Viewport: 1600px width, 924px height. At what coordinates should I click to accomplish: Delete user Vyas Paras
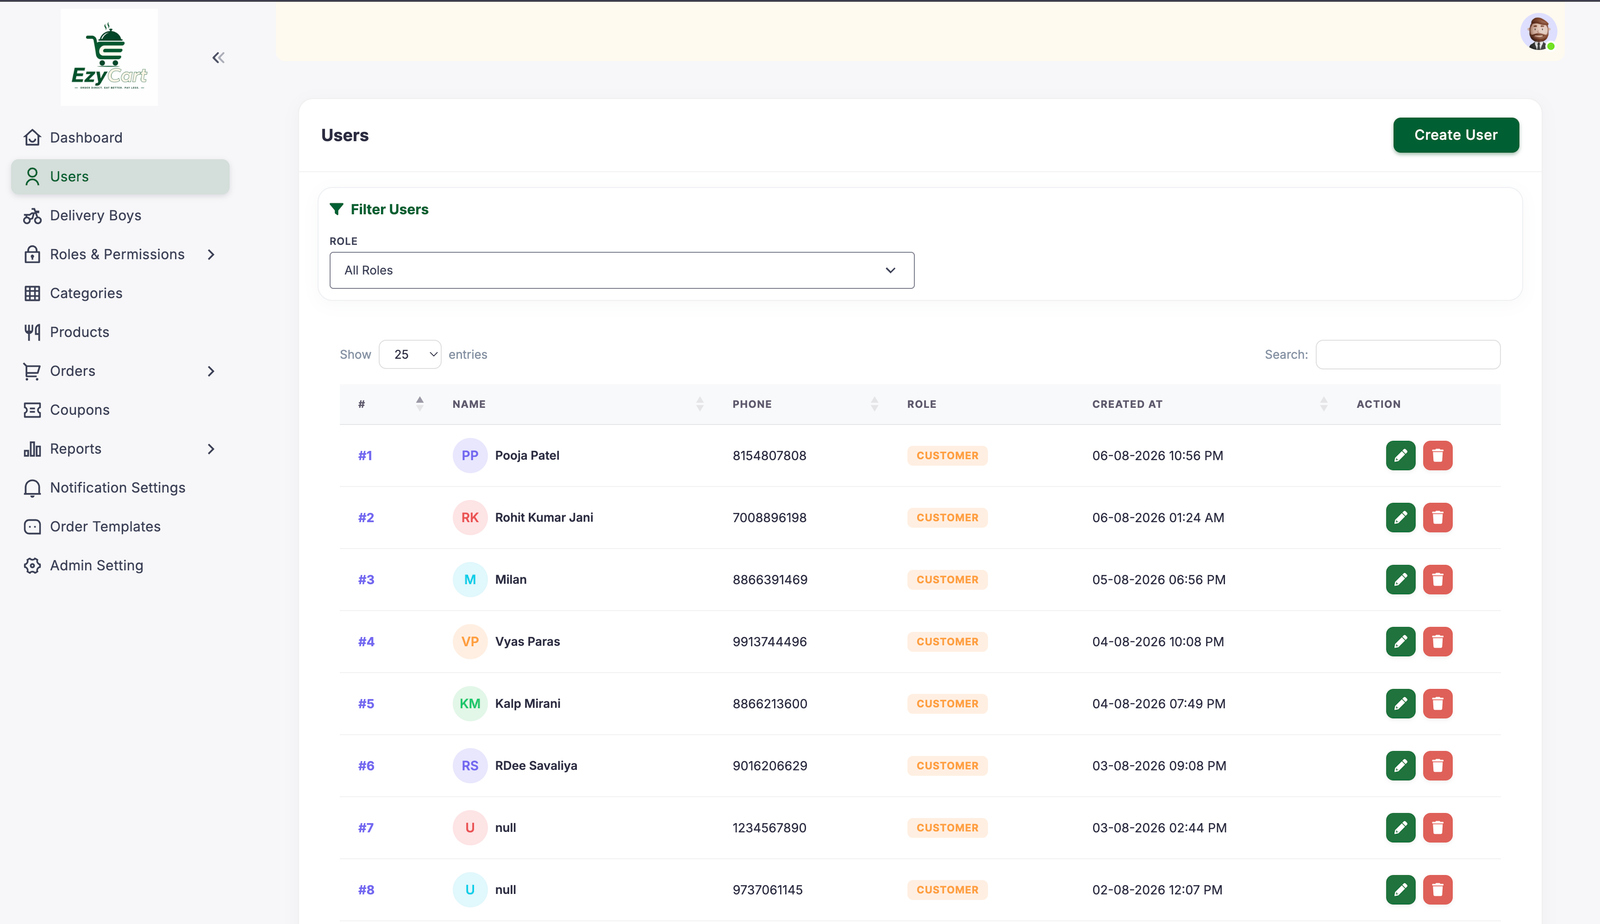(1437, 642)
